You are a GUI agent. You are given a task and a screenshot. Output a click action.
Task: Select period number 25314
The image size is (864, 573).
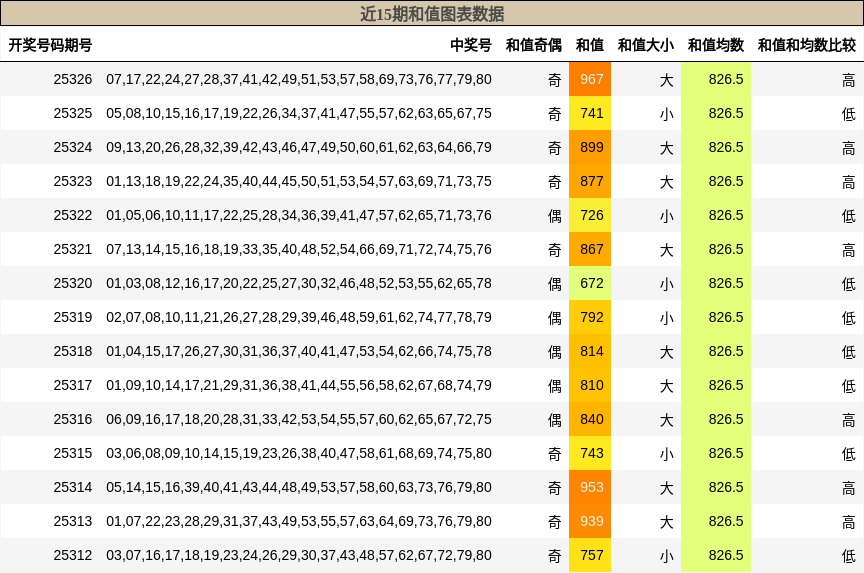tap(73, 488)
